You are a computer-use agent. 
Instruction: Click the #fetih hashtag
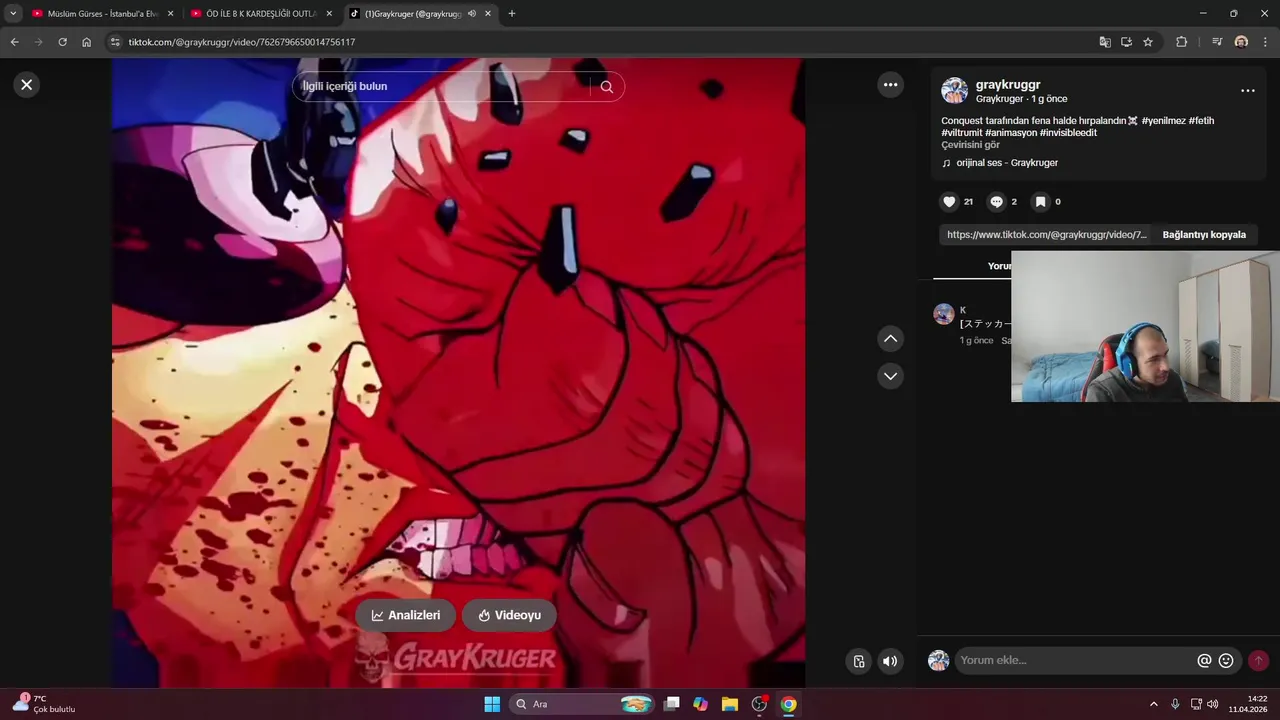click(1201, 121)
